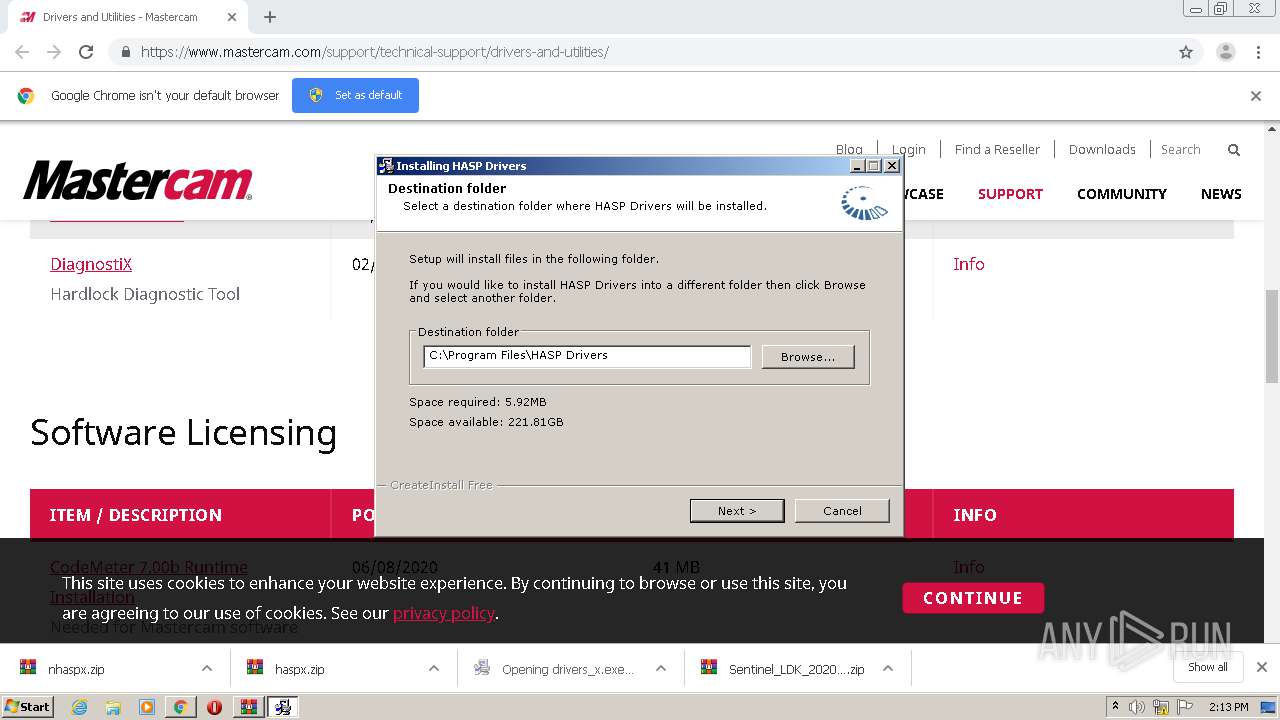Launch Internet Explorer from taskbar
The image size is (1280, 720).
click(x=80, y=707)
